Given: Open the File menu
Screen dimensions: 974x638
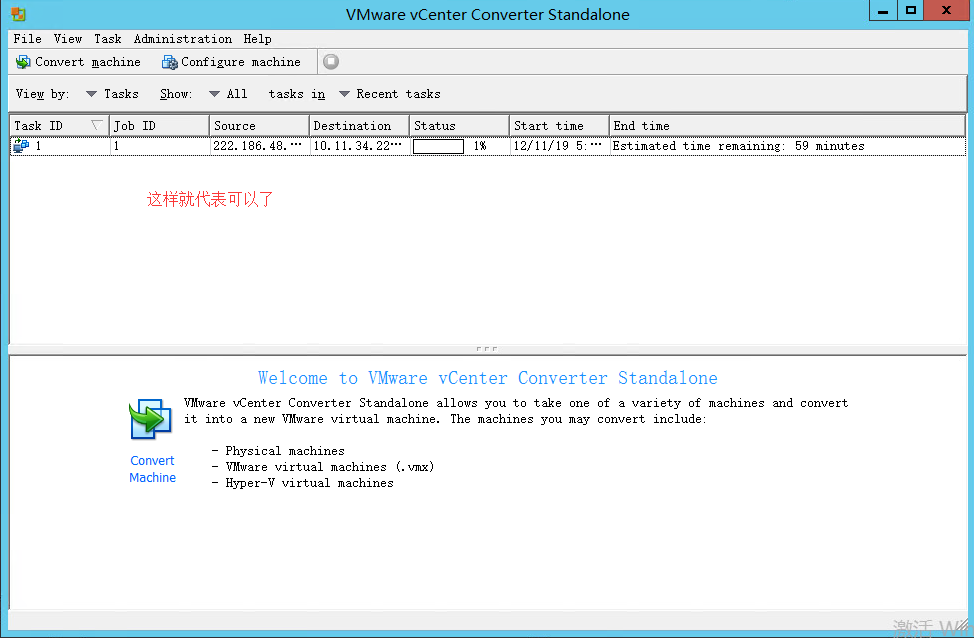Looking at the screenshot, I should pos(27,39).
